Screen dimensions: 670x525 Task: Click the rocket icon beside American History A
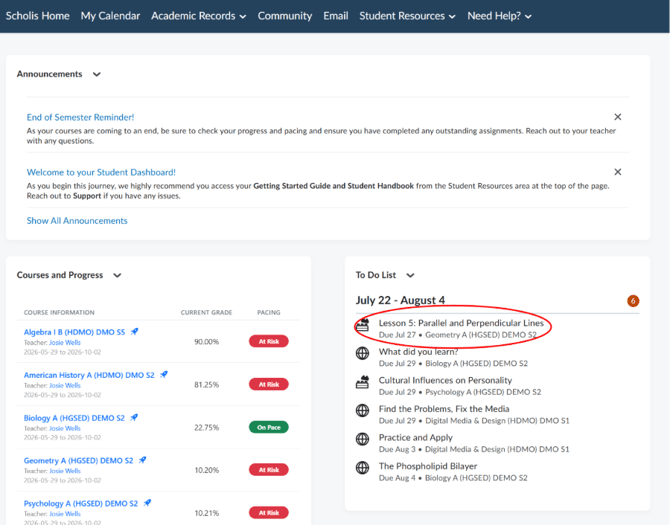[164, 375]
